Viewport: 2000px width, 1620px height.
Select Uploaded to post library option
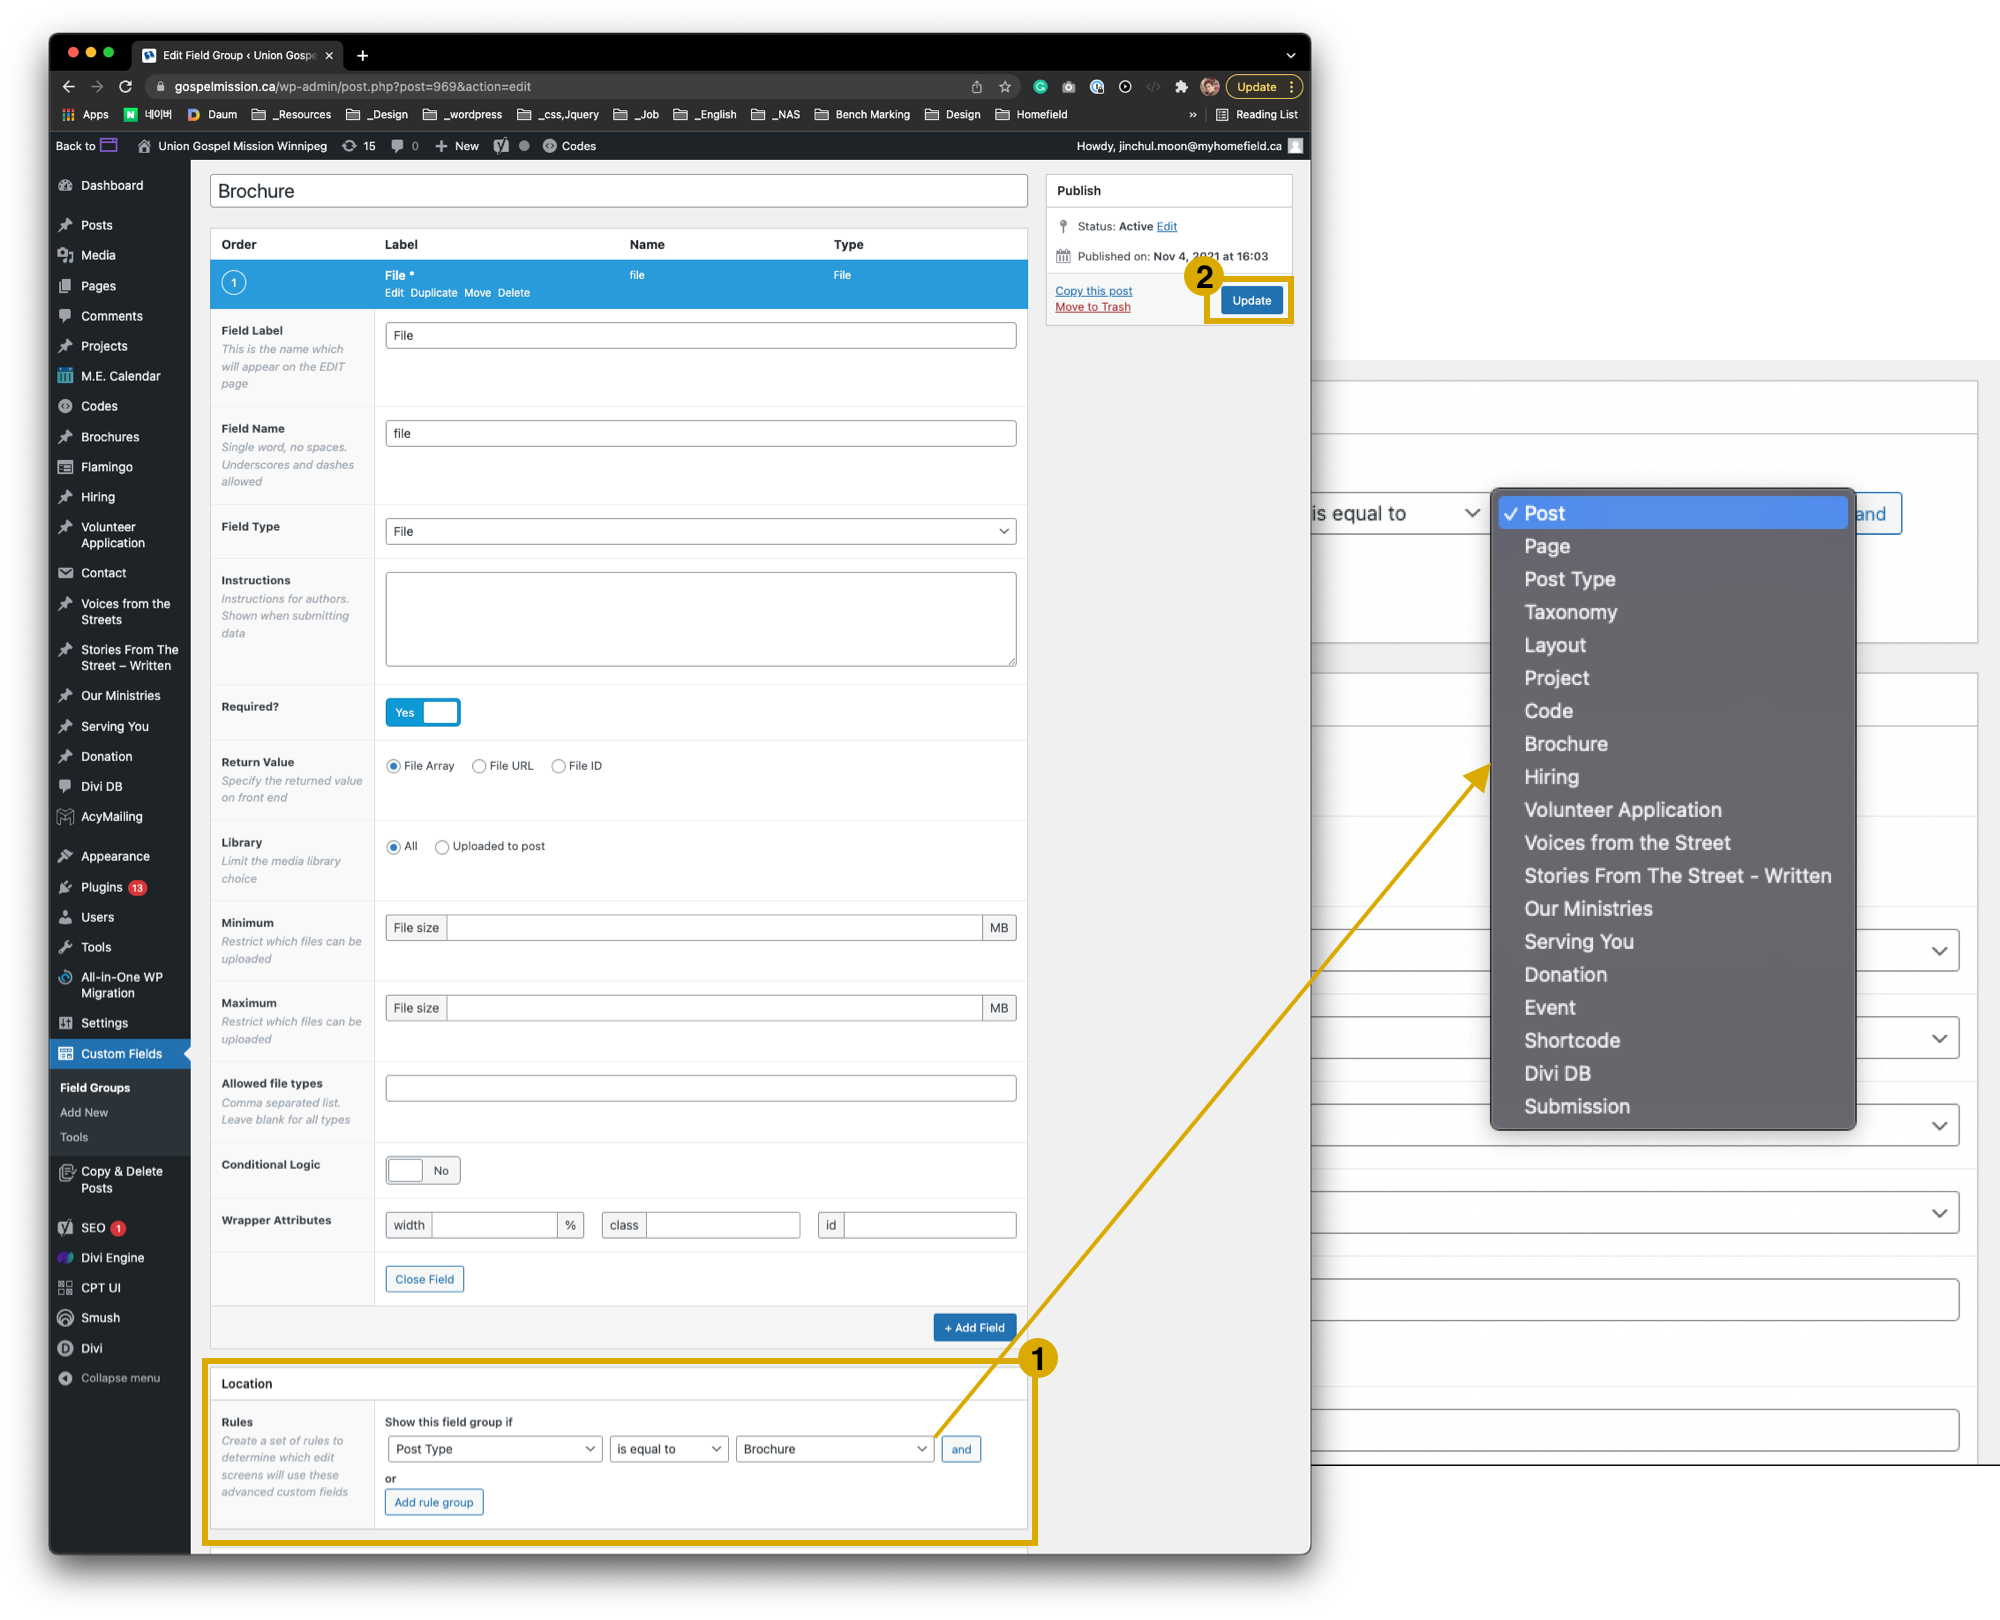coord(442,847)
